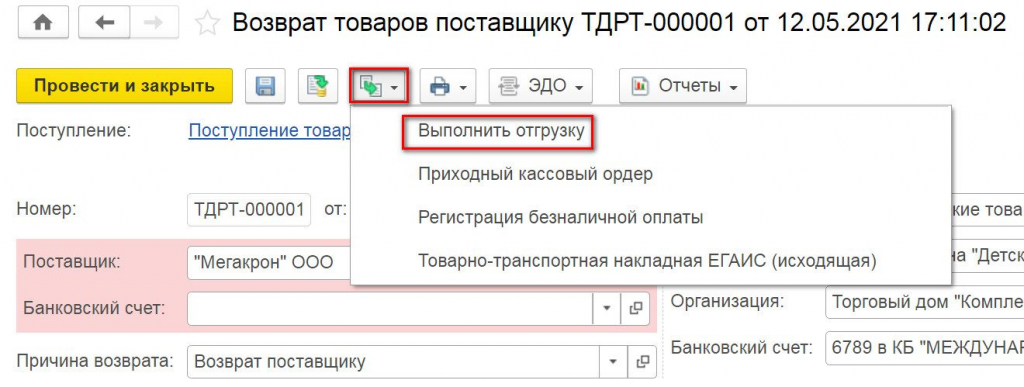Expand the ЭДО menu

click(x=540, y=85)
